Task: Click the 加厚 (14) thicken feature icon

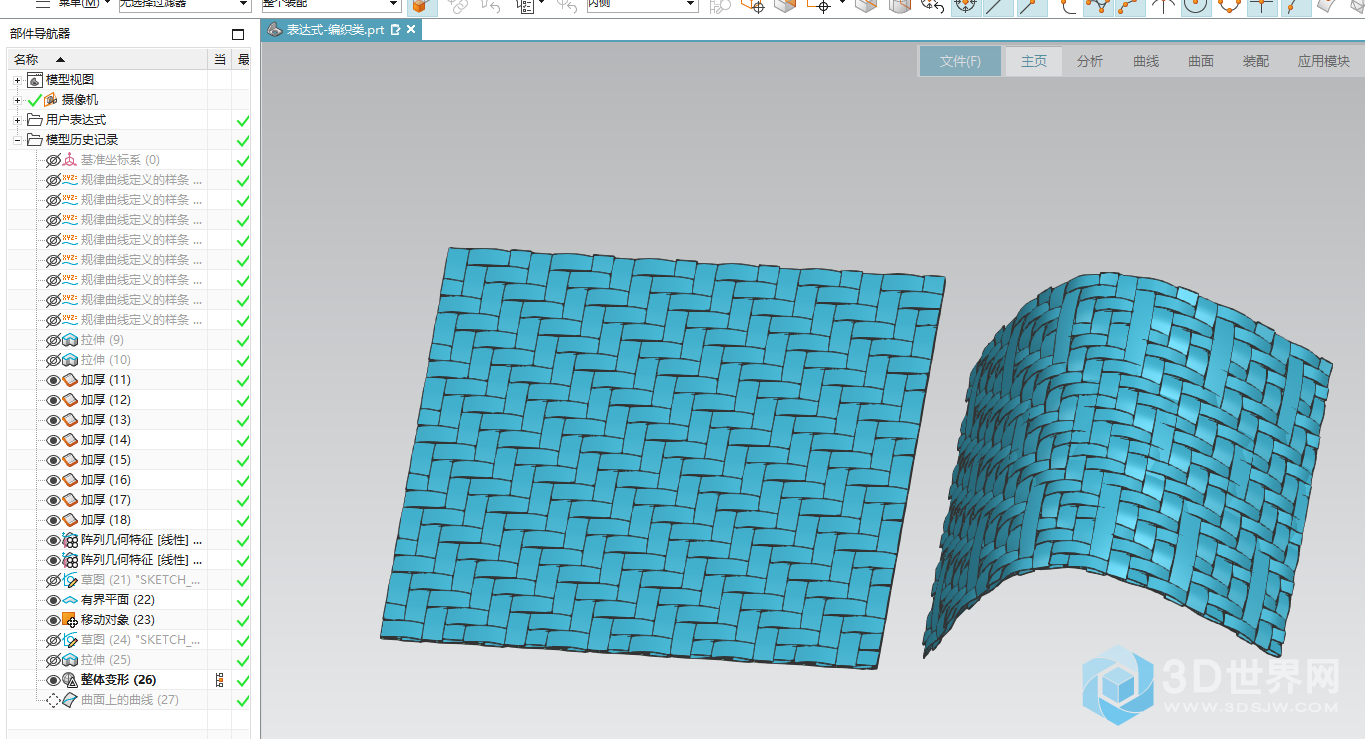Action: 70,440
